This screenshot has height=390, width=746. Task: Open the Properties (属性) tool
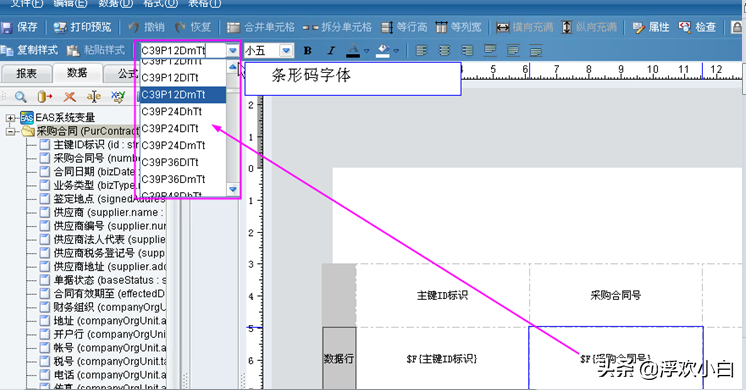coord(638,28)
